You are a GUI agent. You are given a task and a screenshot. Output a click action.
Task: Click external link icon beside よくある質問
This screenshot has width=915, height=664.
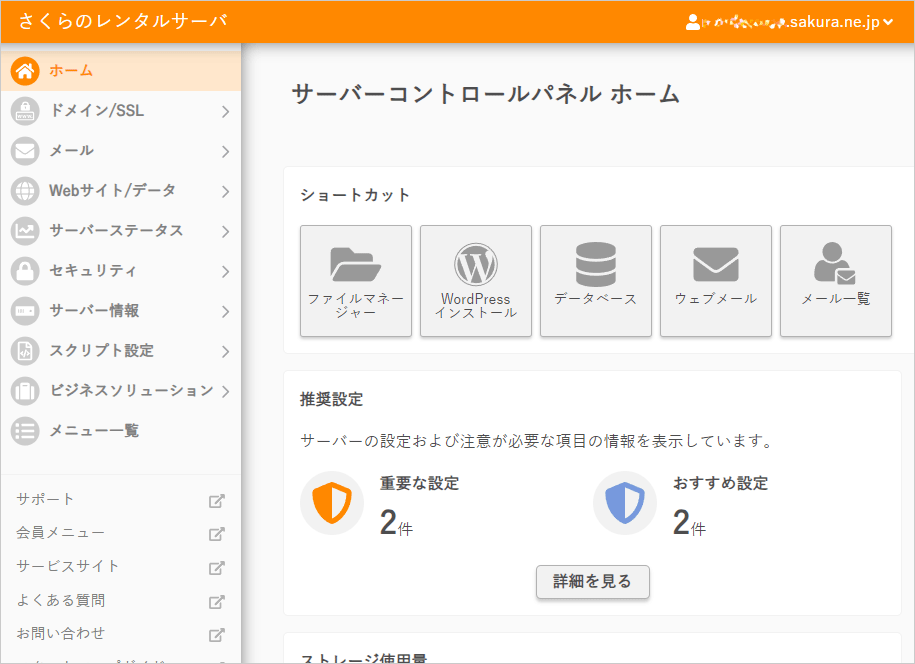(216, 602)
